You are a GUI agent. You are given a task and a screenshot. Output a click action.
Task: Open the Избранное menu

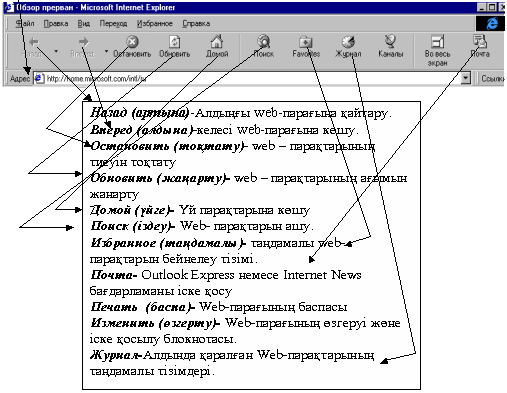(155, 23)
